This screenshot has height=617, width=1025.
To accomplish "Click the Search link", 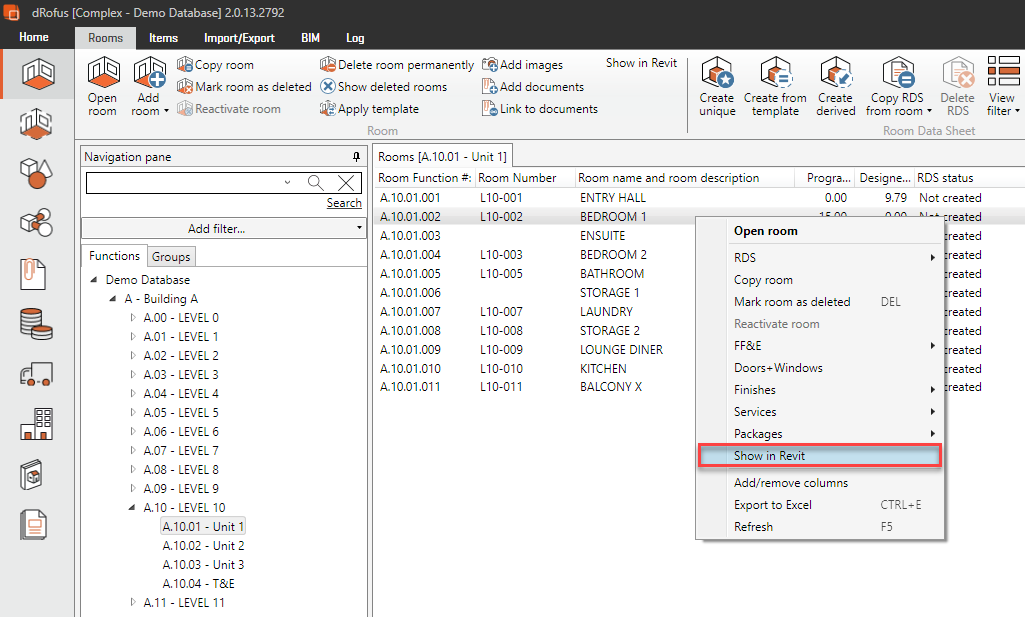I will [x=344, y=203].
